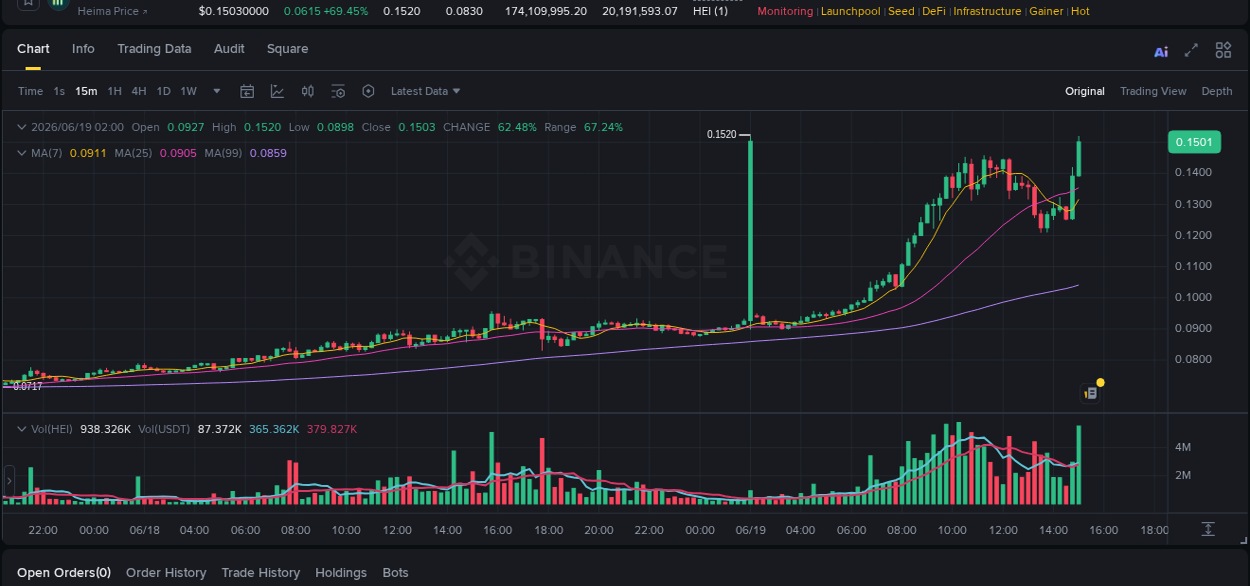The width and height of the screenshot is (1250, 586).
Task: Open the Bots tab
Action: pyautogui.click(x=396, y=573)
